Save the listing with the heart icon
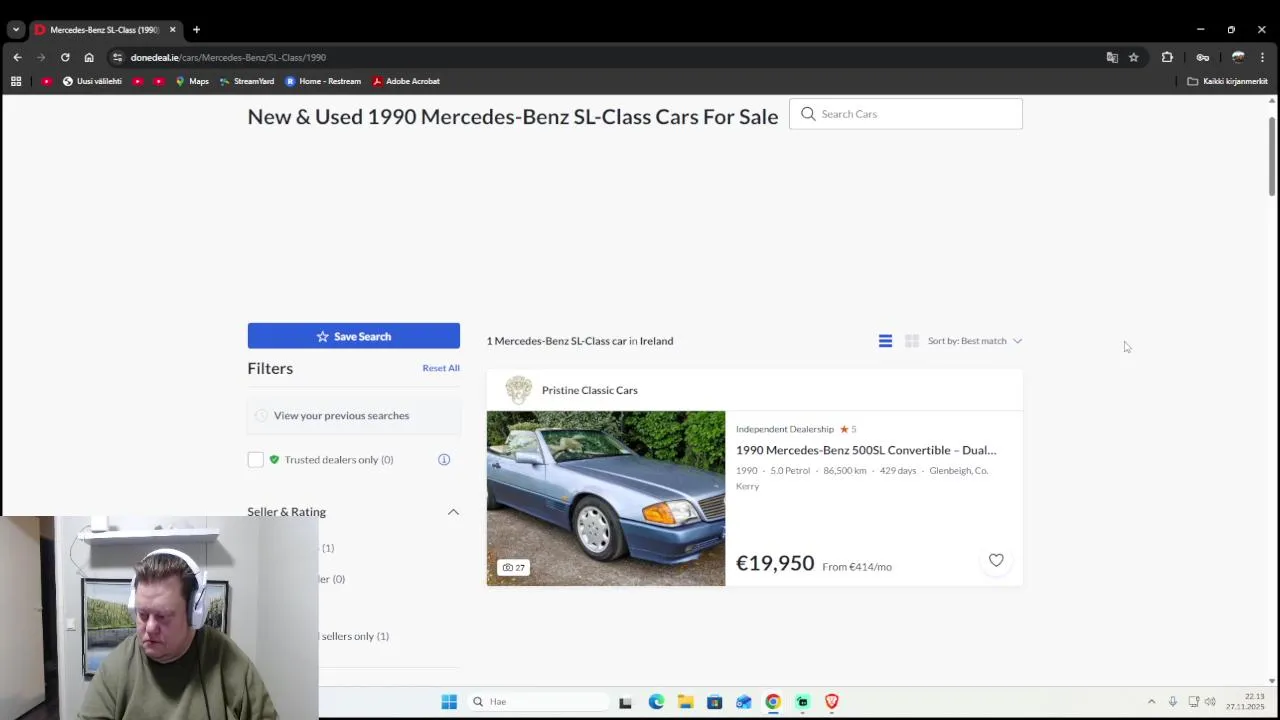The width and height of the screenshot is (1280, 720). pos(996,560)
